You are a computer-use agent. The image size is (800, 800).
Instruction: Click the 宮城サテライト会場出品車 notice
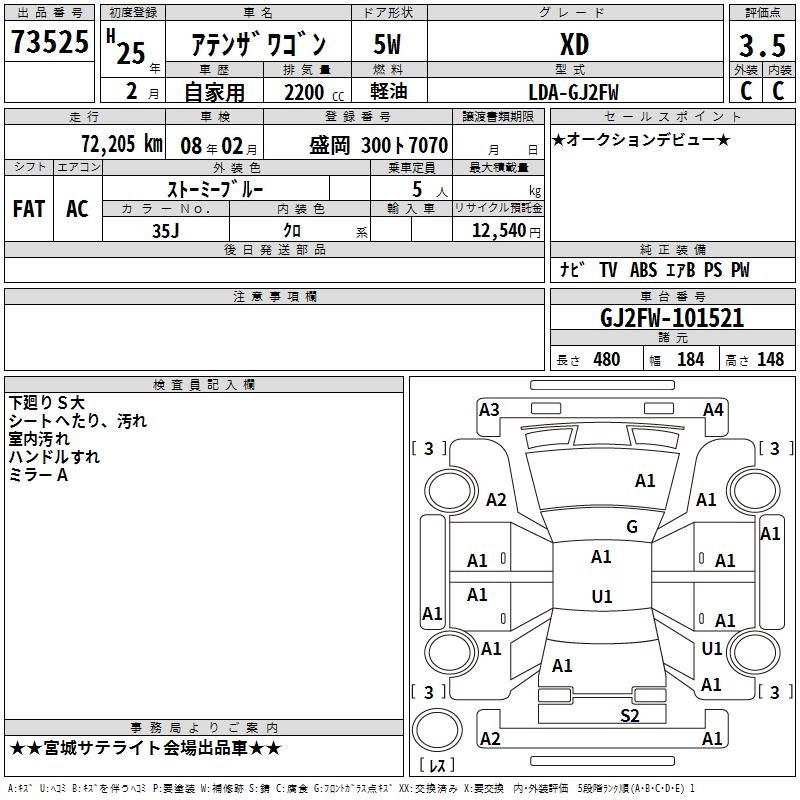145,748
